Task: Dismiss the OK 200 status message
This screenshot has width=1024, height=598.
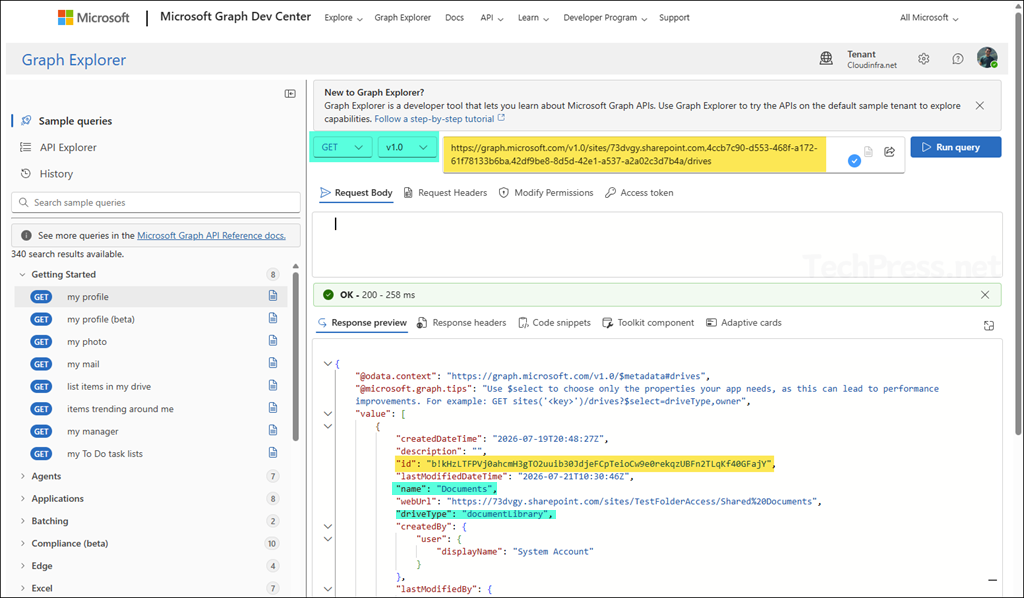Action: (985, 294)
